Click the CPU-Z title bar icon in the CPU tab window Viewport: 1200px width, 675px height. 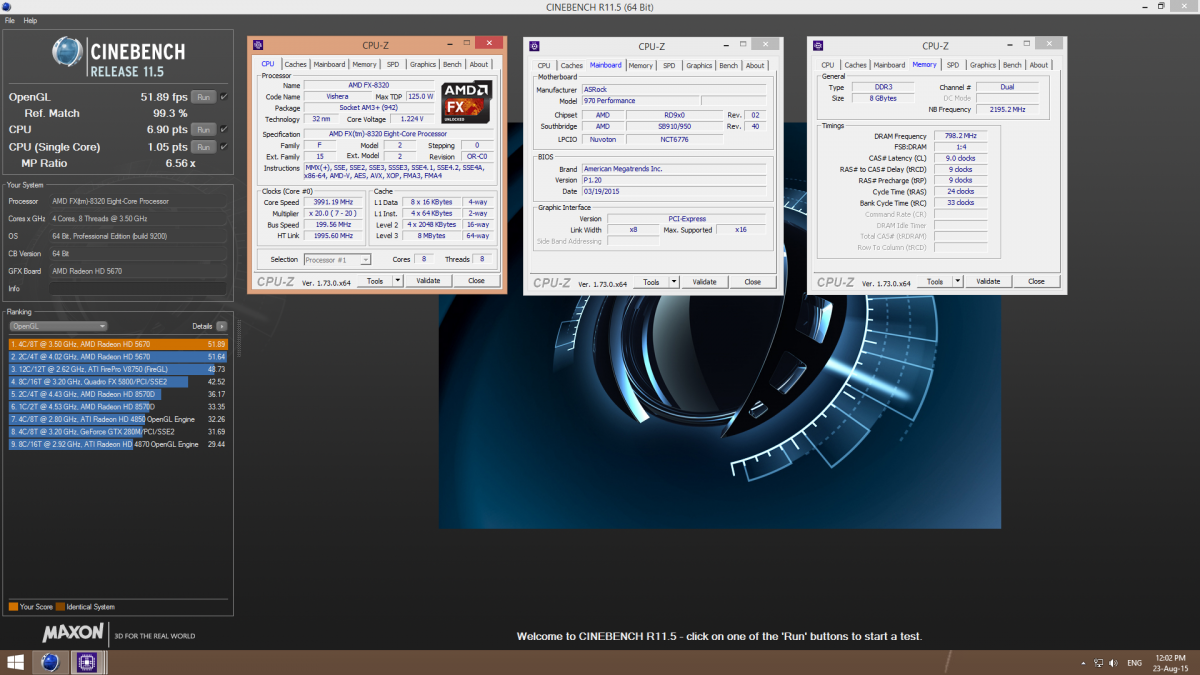(x=258, y=45)
